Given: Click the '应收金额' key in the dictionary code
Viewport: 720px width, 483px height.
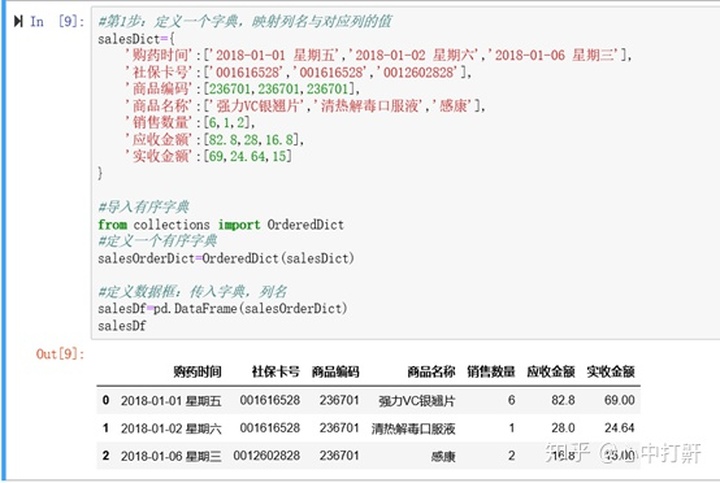Looking at the screenshot, I should [x=159, y=139].
